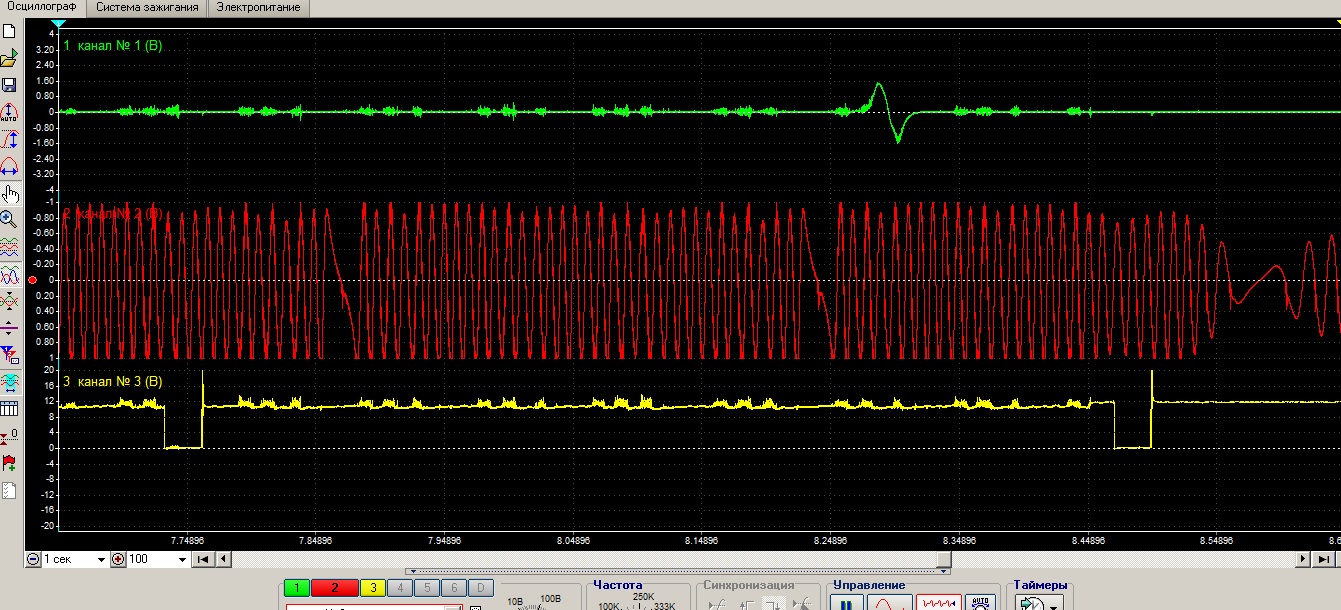Click the filter funnel icon
1341x610 pixels.
pos(9,354)
